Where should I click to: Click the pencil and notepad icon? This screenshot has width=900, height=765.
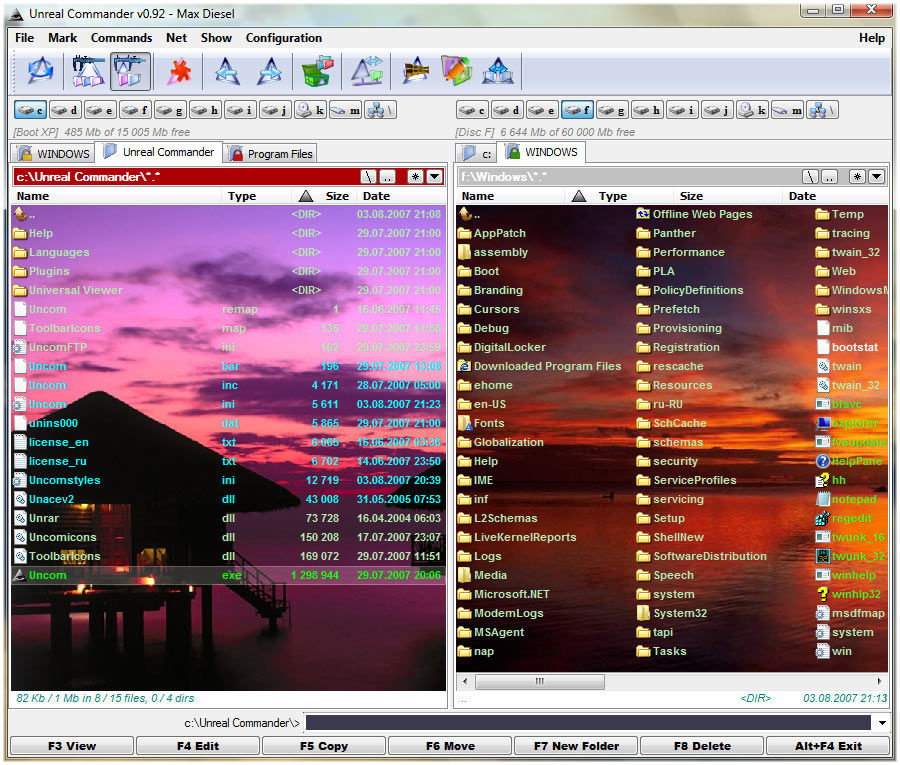pyautogui.click(x=456, y=72)
